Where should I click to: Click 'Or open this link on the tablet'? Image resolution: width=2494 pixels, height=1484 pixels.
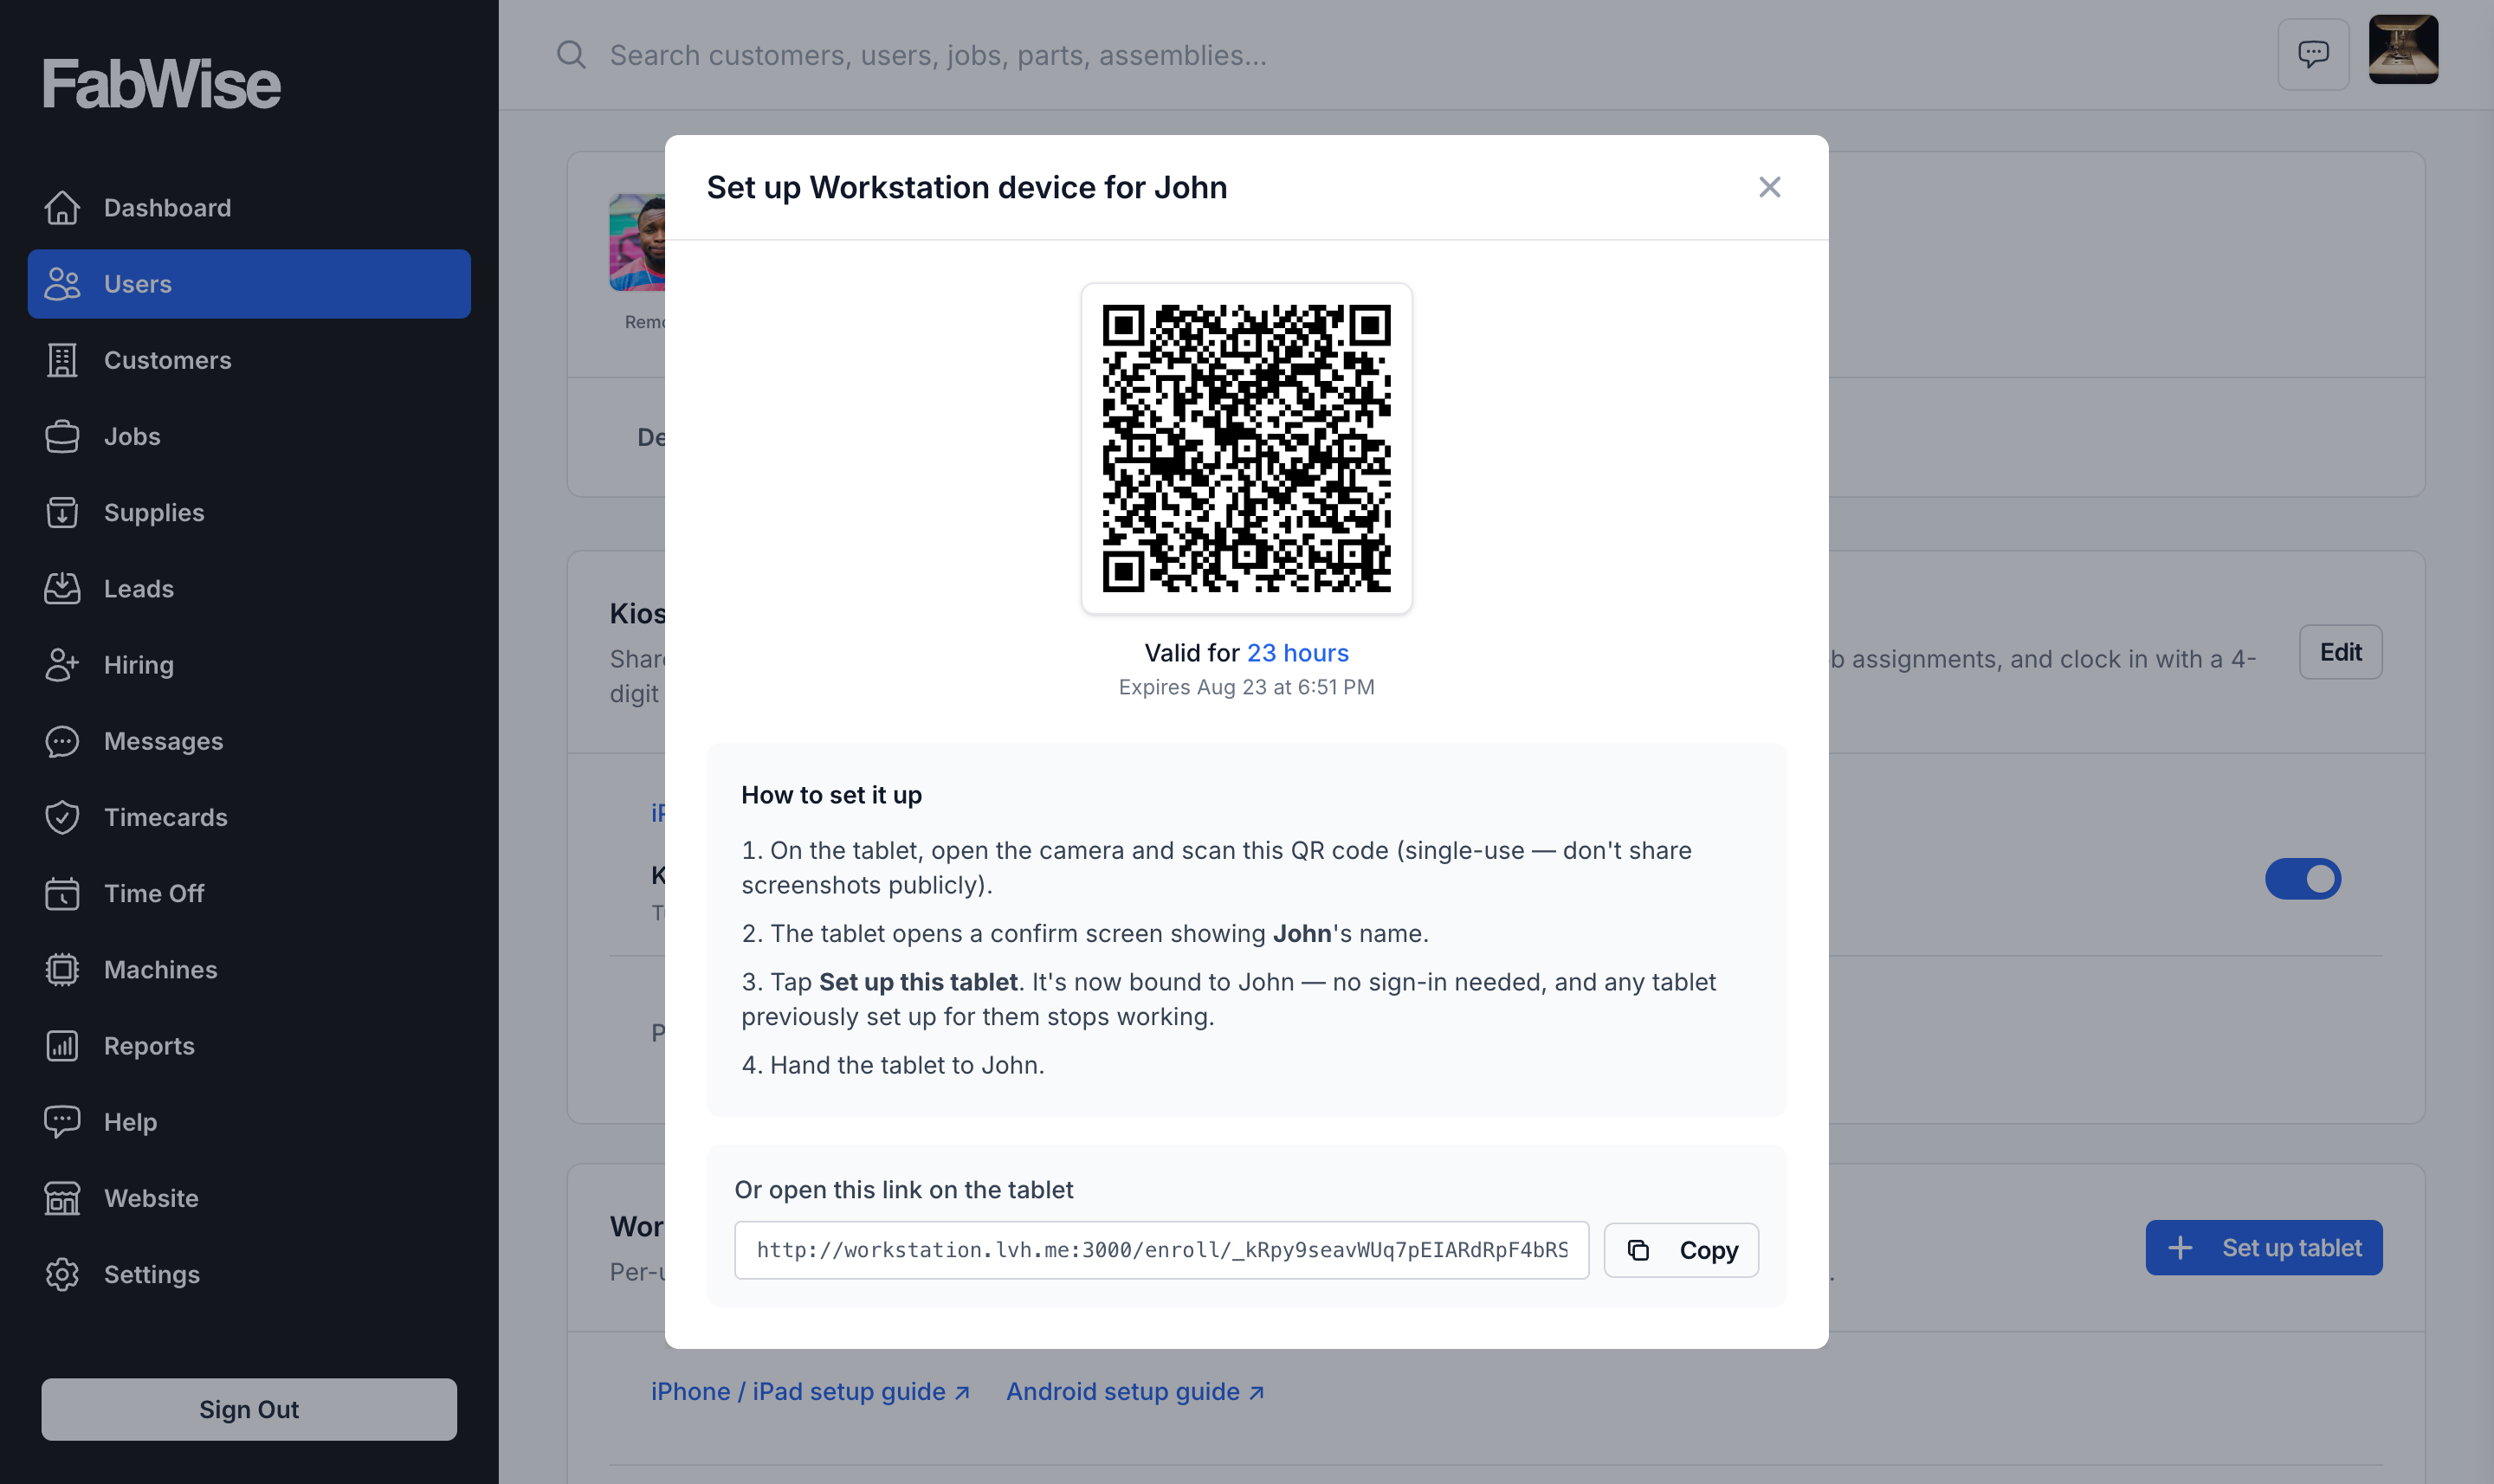pyautogui.click(x=903, y=1190)
